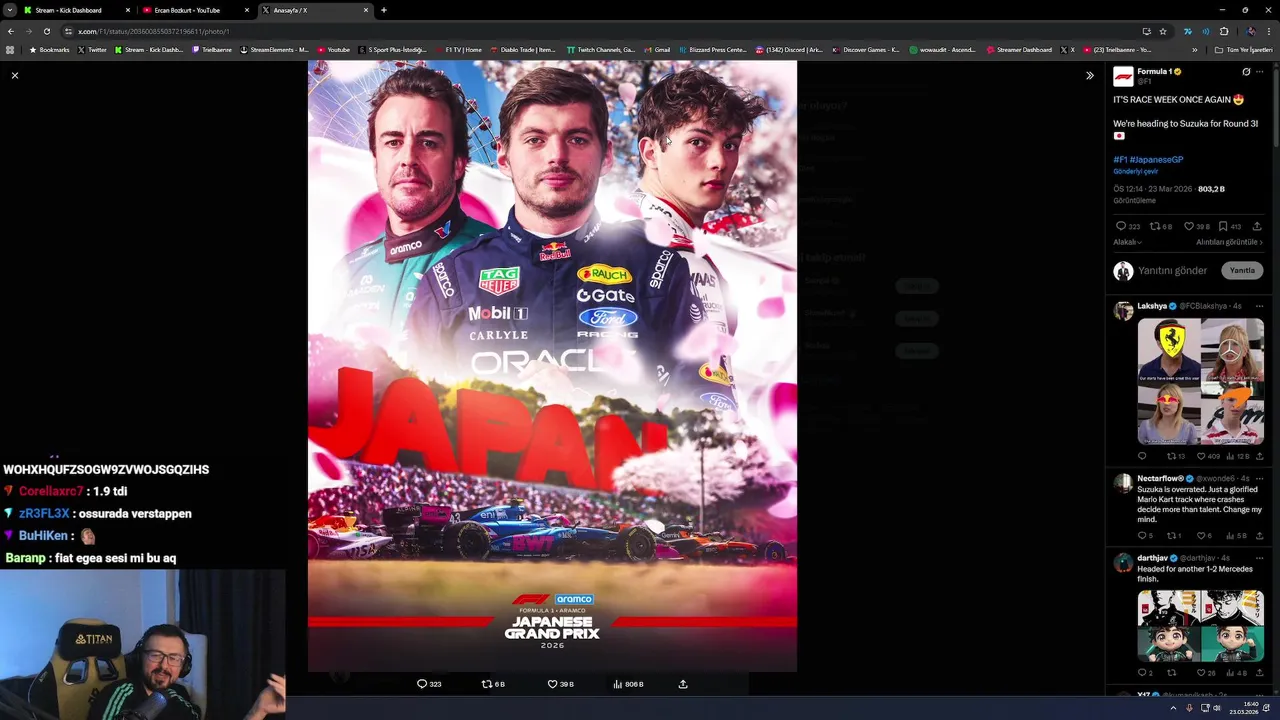Screen dimensions: 1280x720
Task: Open Streamer Dashboard bookmark
Action: point(1019,50)
